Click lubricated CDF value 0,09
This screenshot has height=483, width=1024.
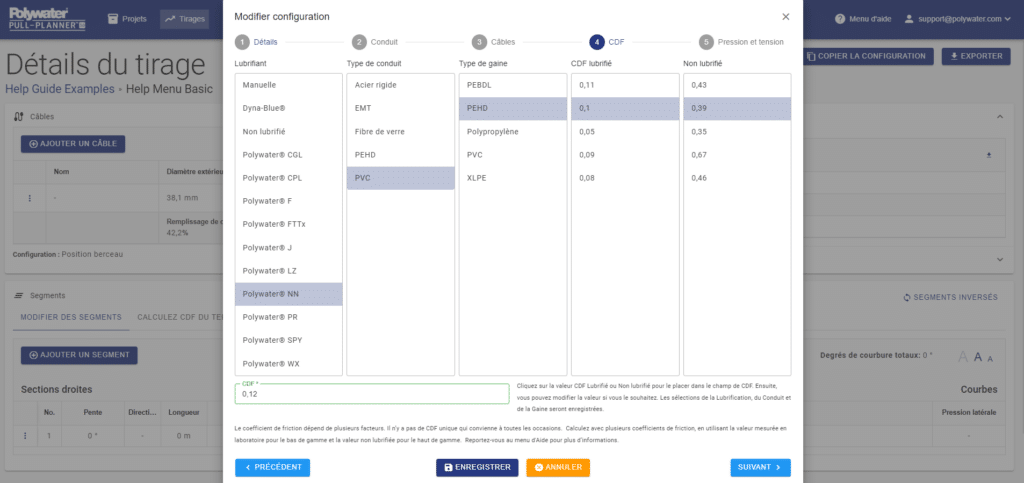point(625,155)
